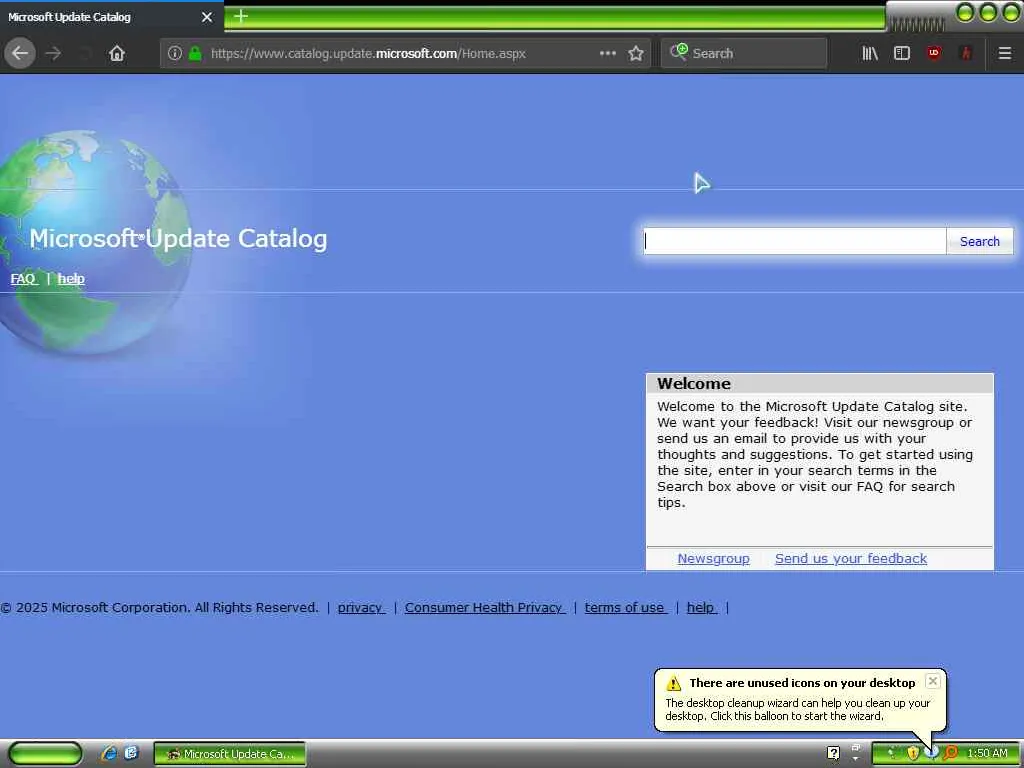Launch Internet Explorer from quick launch
Image resolution: width=1024 pixels, height=768 pixels.
[109, 753]
